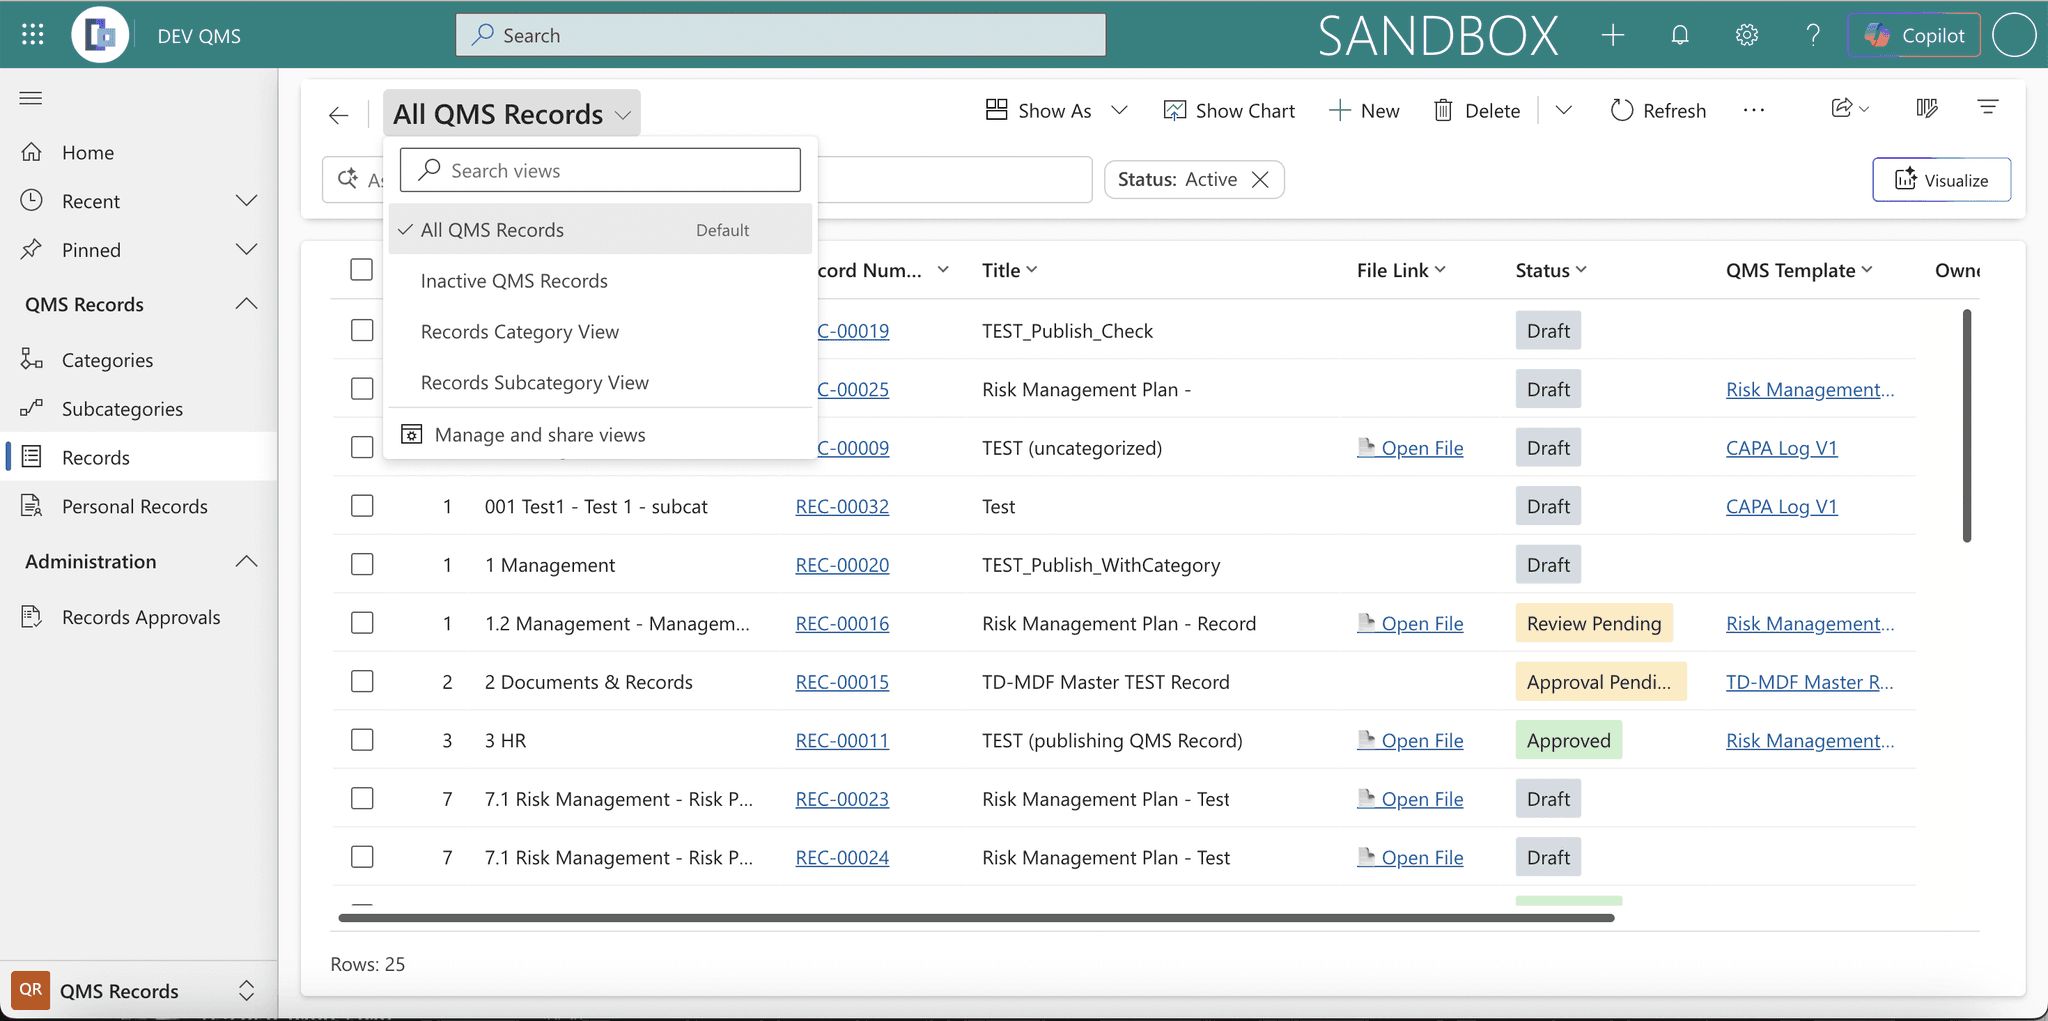Screen dimensions: 2048x1021
Task: Open the help question mark
Action: (1813, 35)
